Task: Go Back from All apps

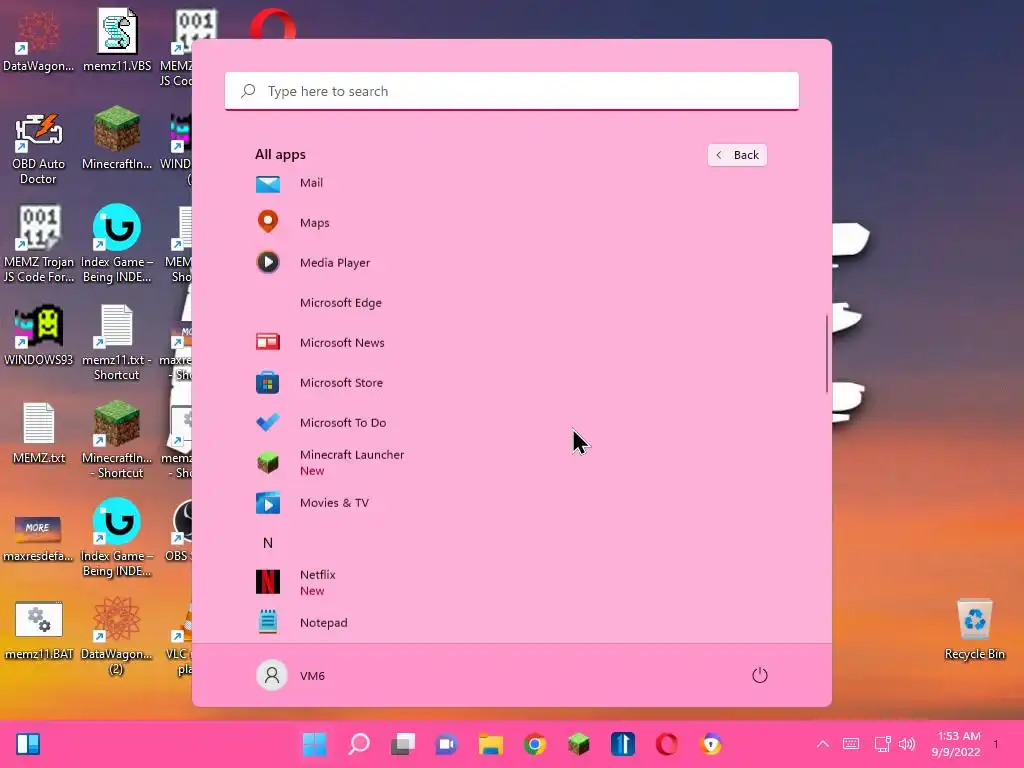Action: point(737,155)
